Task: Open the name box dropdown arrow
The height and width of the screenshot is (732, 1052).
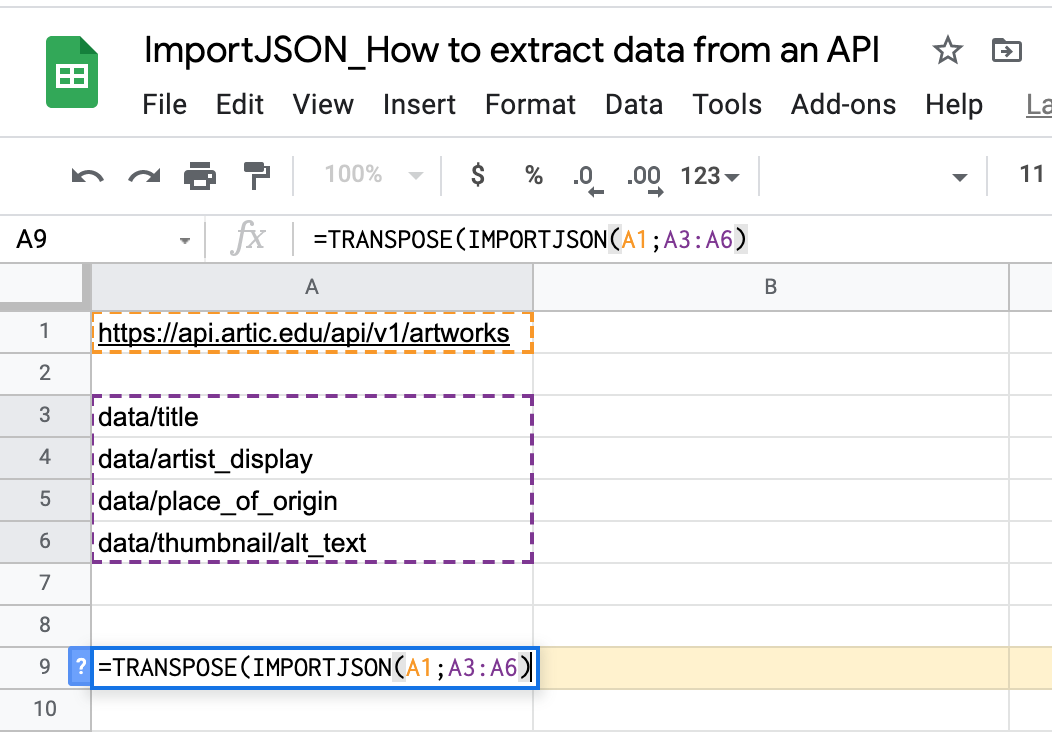Action: [x=185, y=240]
